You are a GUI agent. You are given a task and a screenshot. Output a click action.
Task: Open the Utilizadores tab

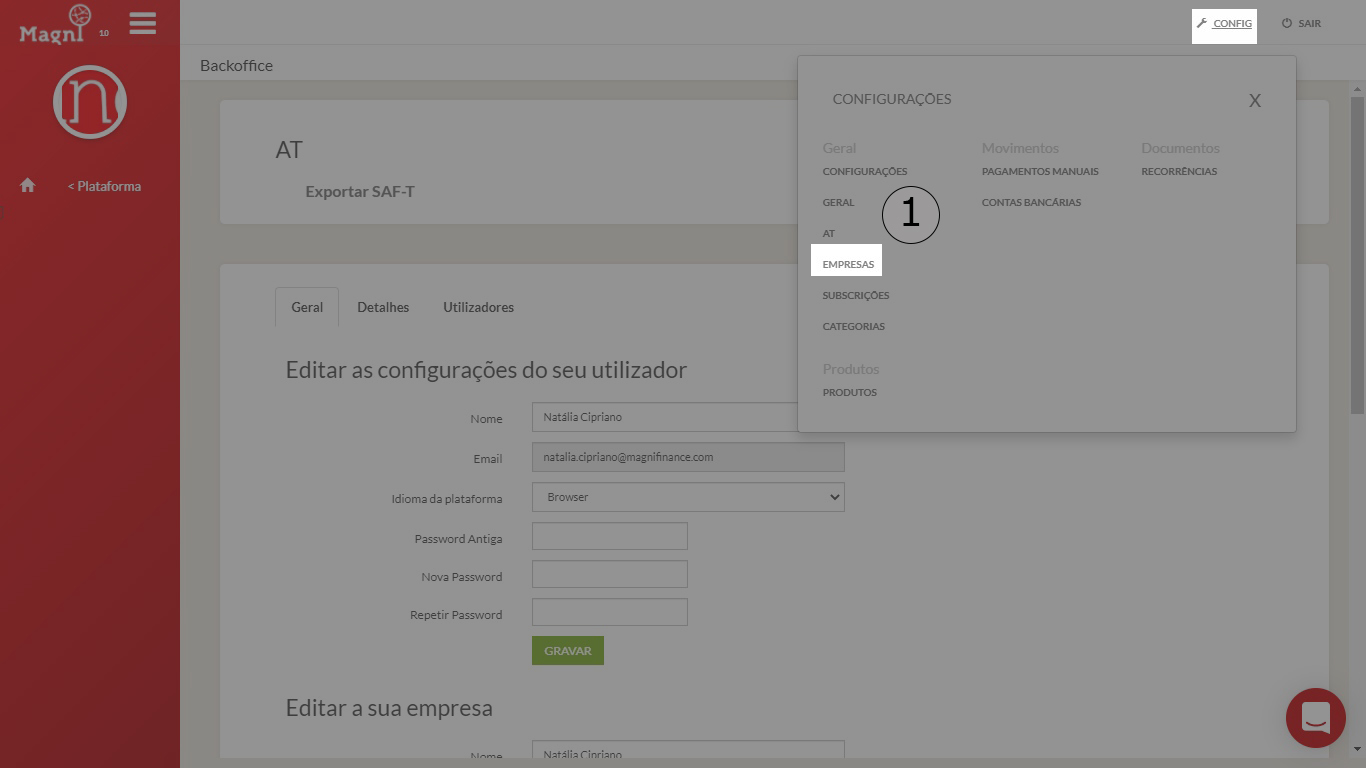coord(478,306)
